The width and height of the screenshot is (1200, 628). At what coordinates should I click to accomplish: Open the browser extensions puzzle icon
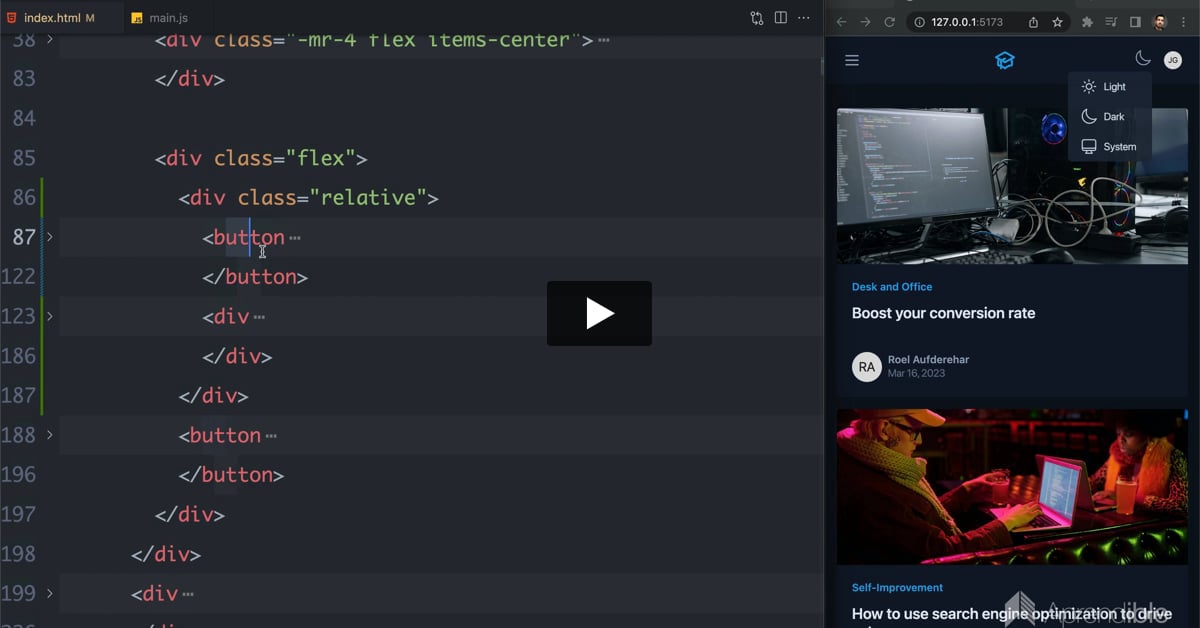coord(1088,22)
